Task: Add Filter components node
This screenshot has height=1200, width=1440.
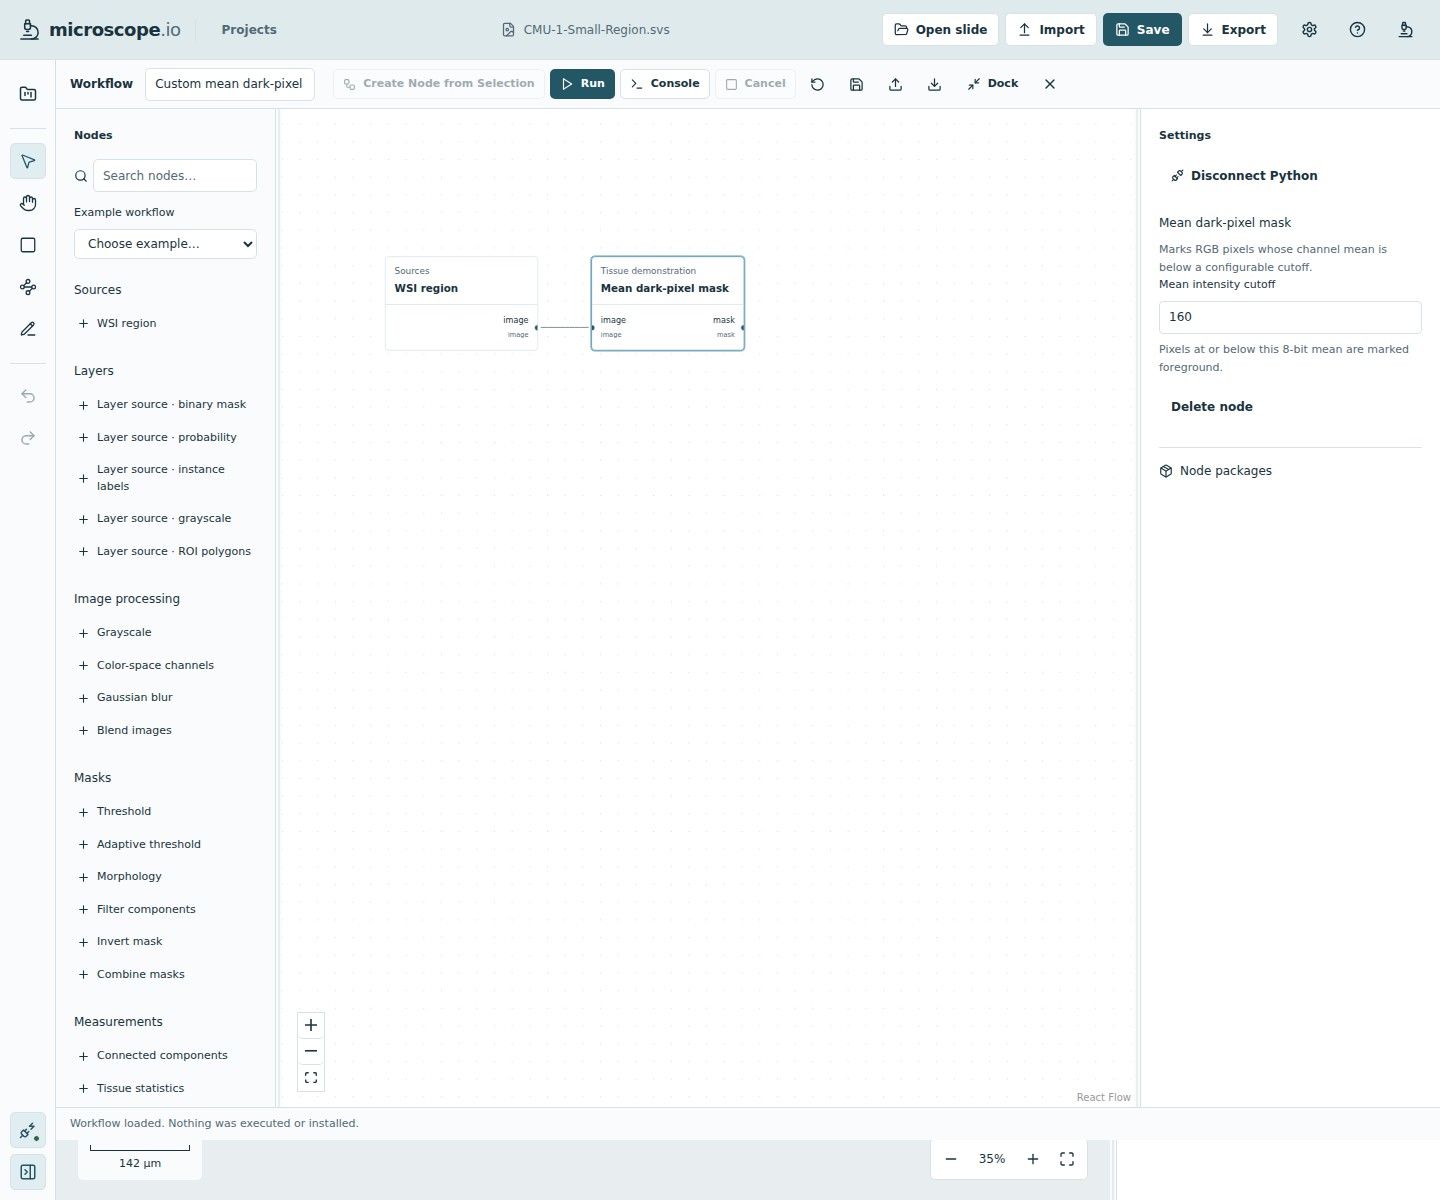Action: click(x=165, y=909)
